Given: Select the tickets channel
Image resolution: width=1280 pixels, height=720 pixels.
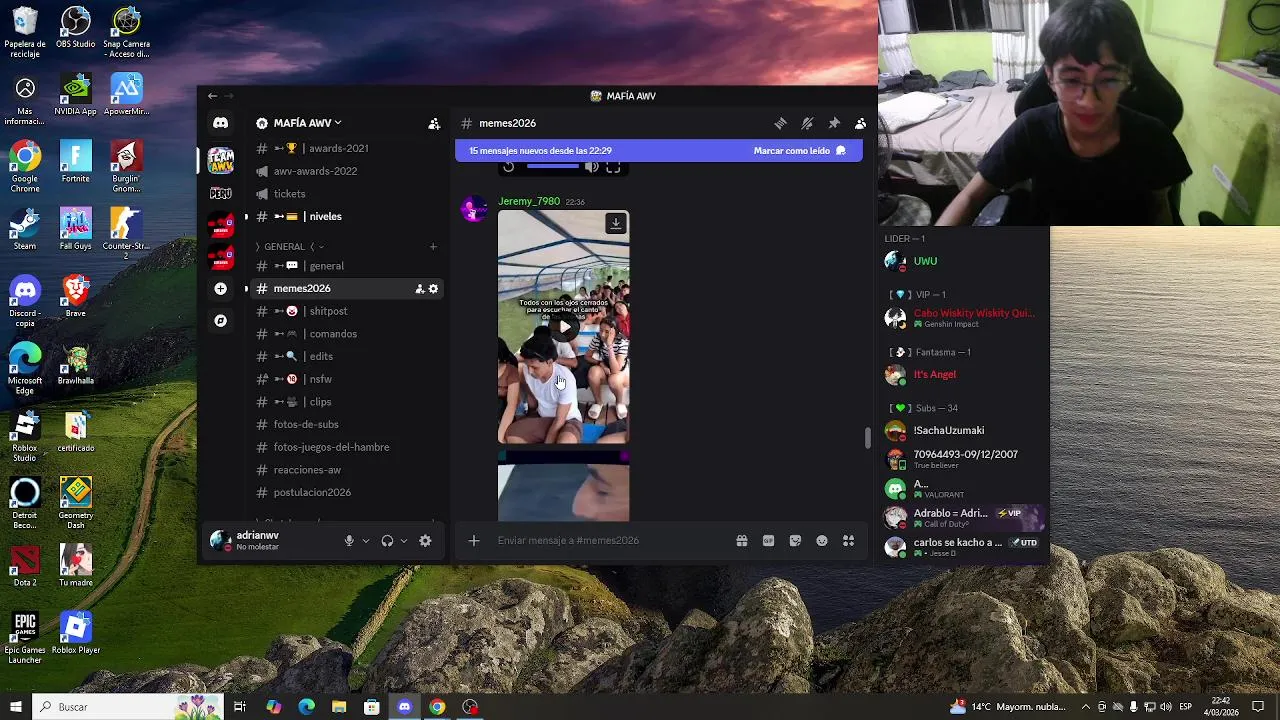Looking at the screenshot, I should click(345, 194).
